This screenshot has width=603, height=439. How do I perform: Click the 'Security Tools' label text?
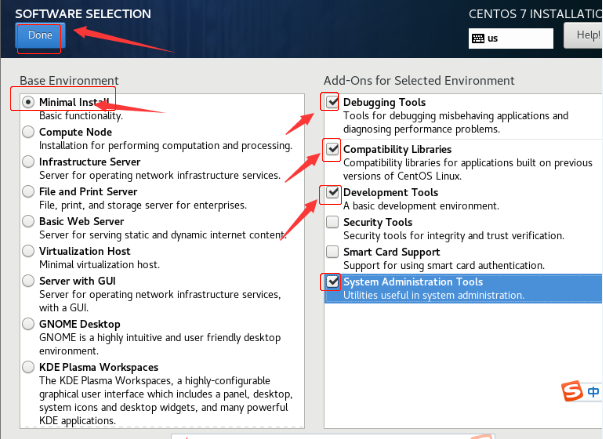[378, 222]
